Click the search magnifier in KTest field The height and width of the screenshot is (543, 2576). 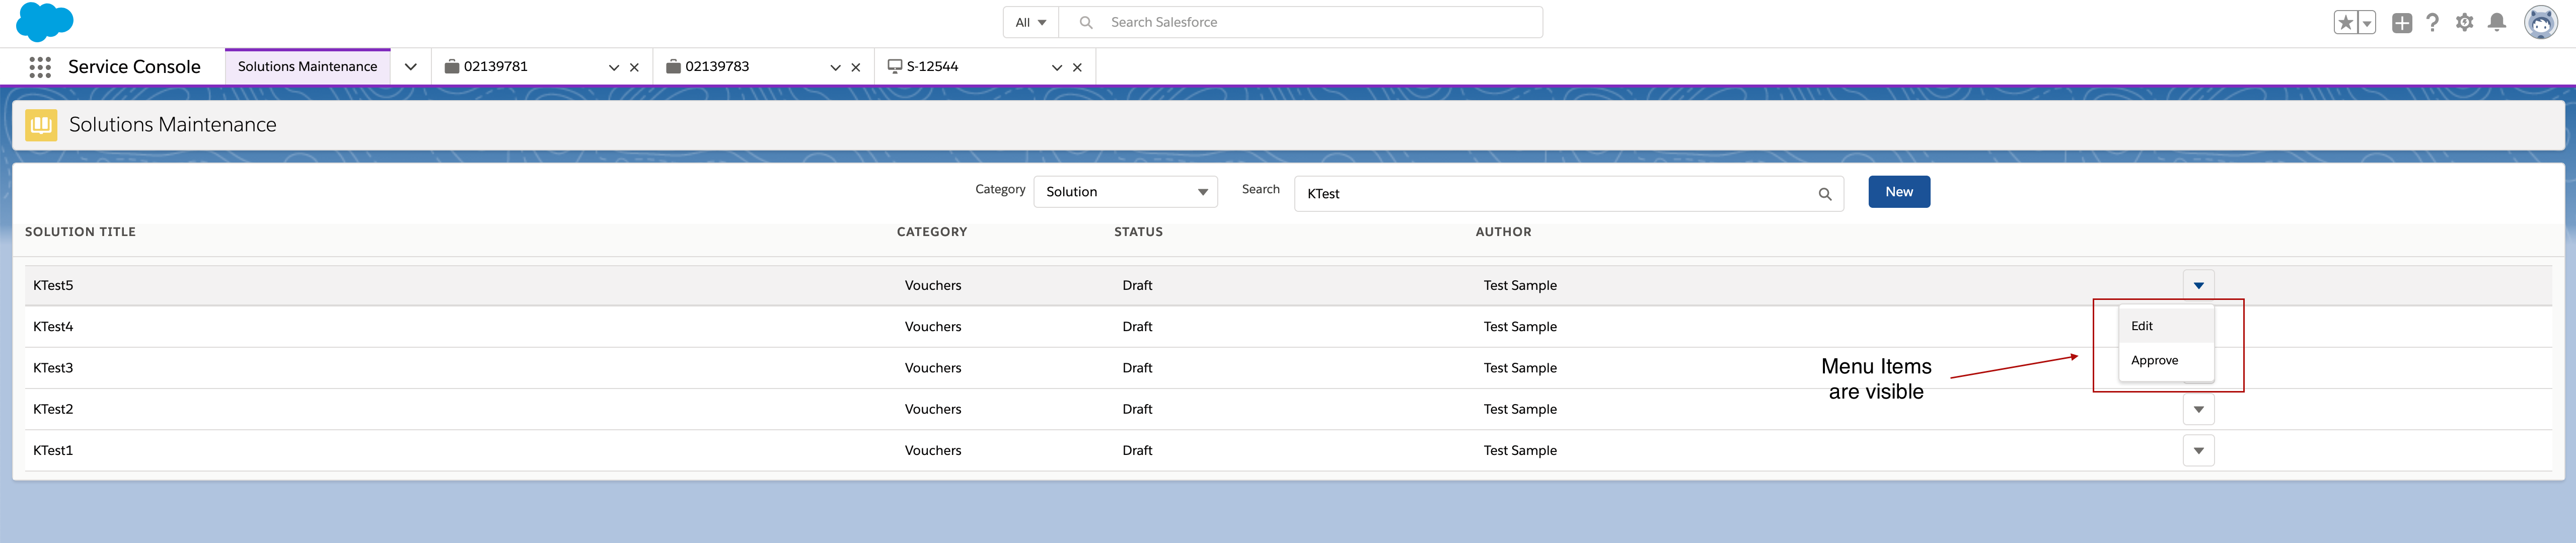[x=1824, y=194]
